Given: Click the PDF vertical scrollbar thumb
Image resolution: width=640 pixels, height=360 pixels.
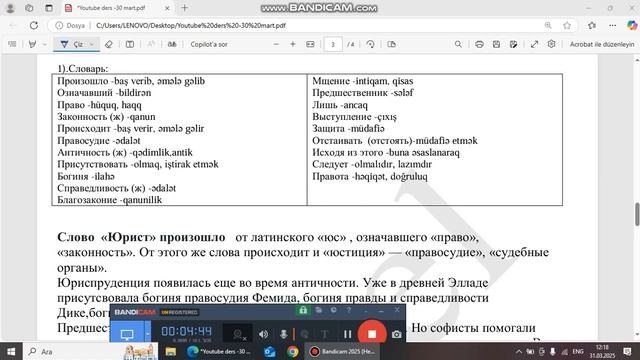Looking at the screenshot, I should pos(637,213).
